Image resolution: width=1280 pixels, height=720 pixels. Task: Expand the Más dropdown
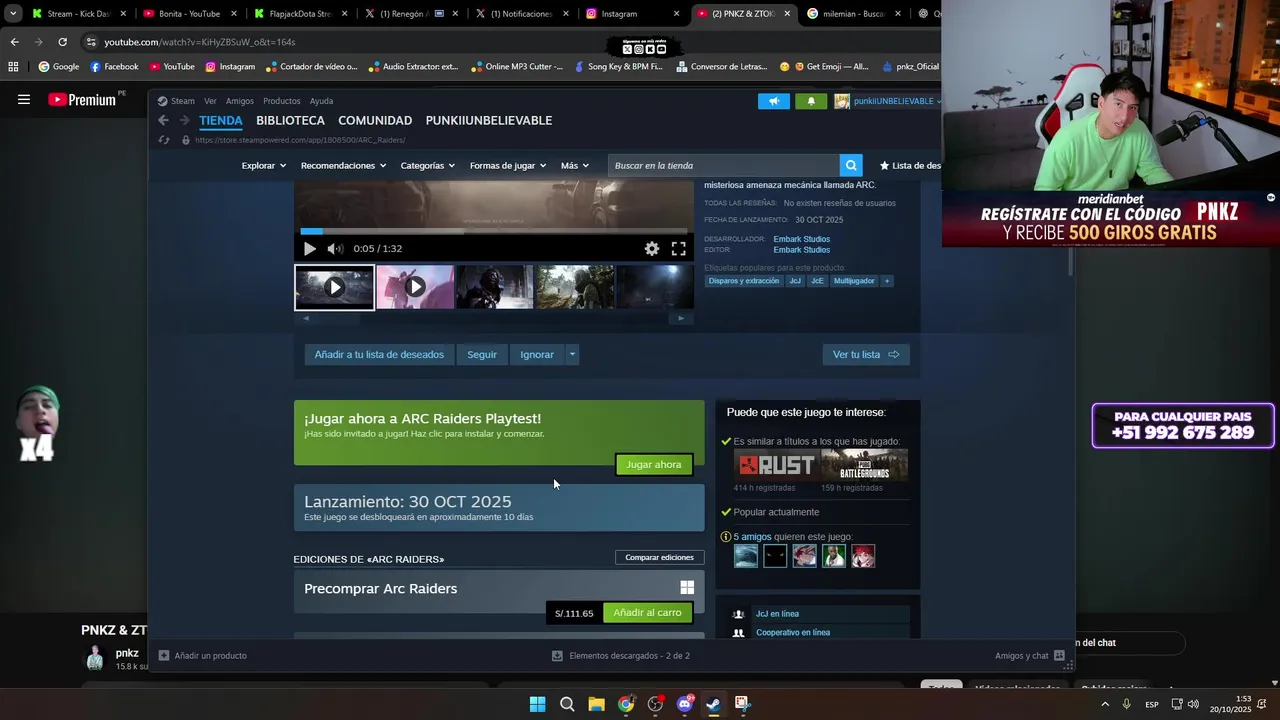[x=575, y=166]
